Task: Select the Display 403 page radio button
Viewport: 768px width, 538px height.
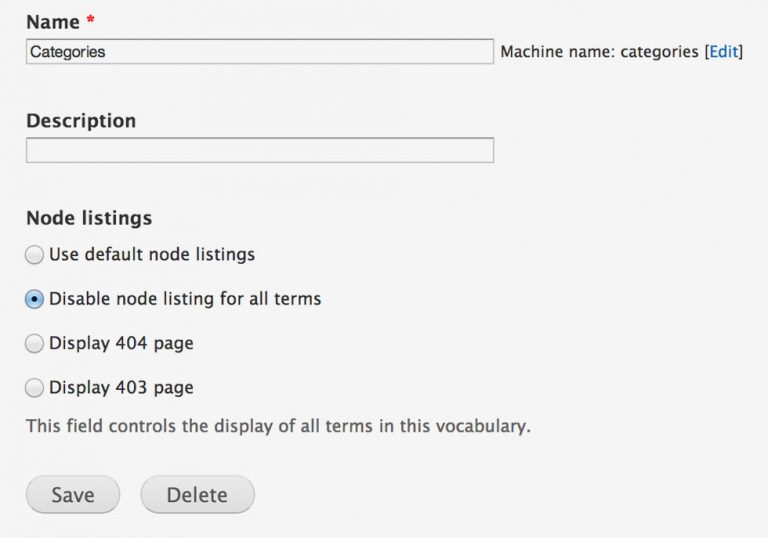Action: point(35,387)
